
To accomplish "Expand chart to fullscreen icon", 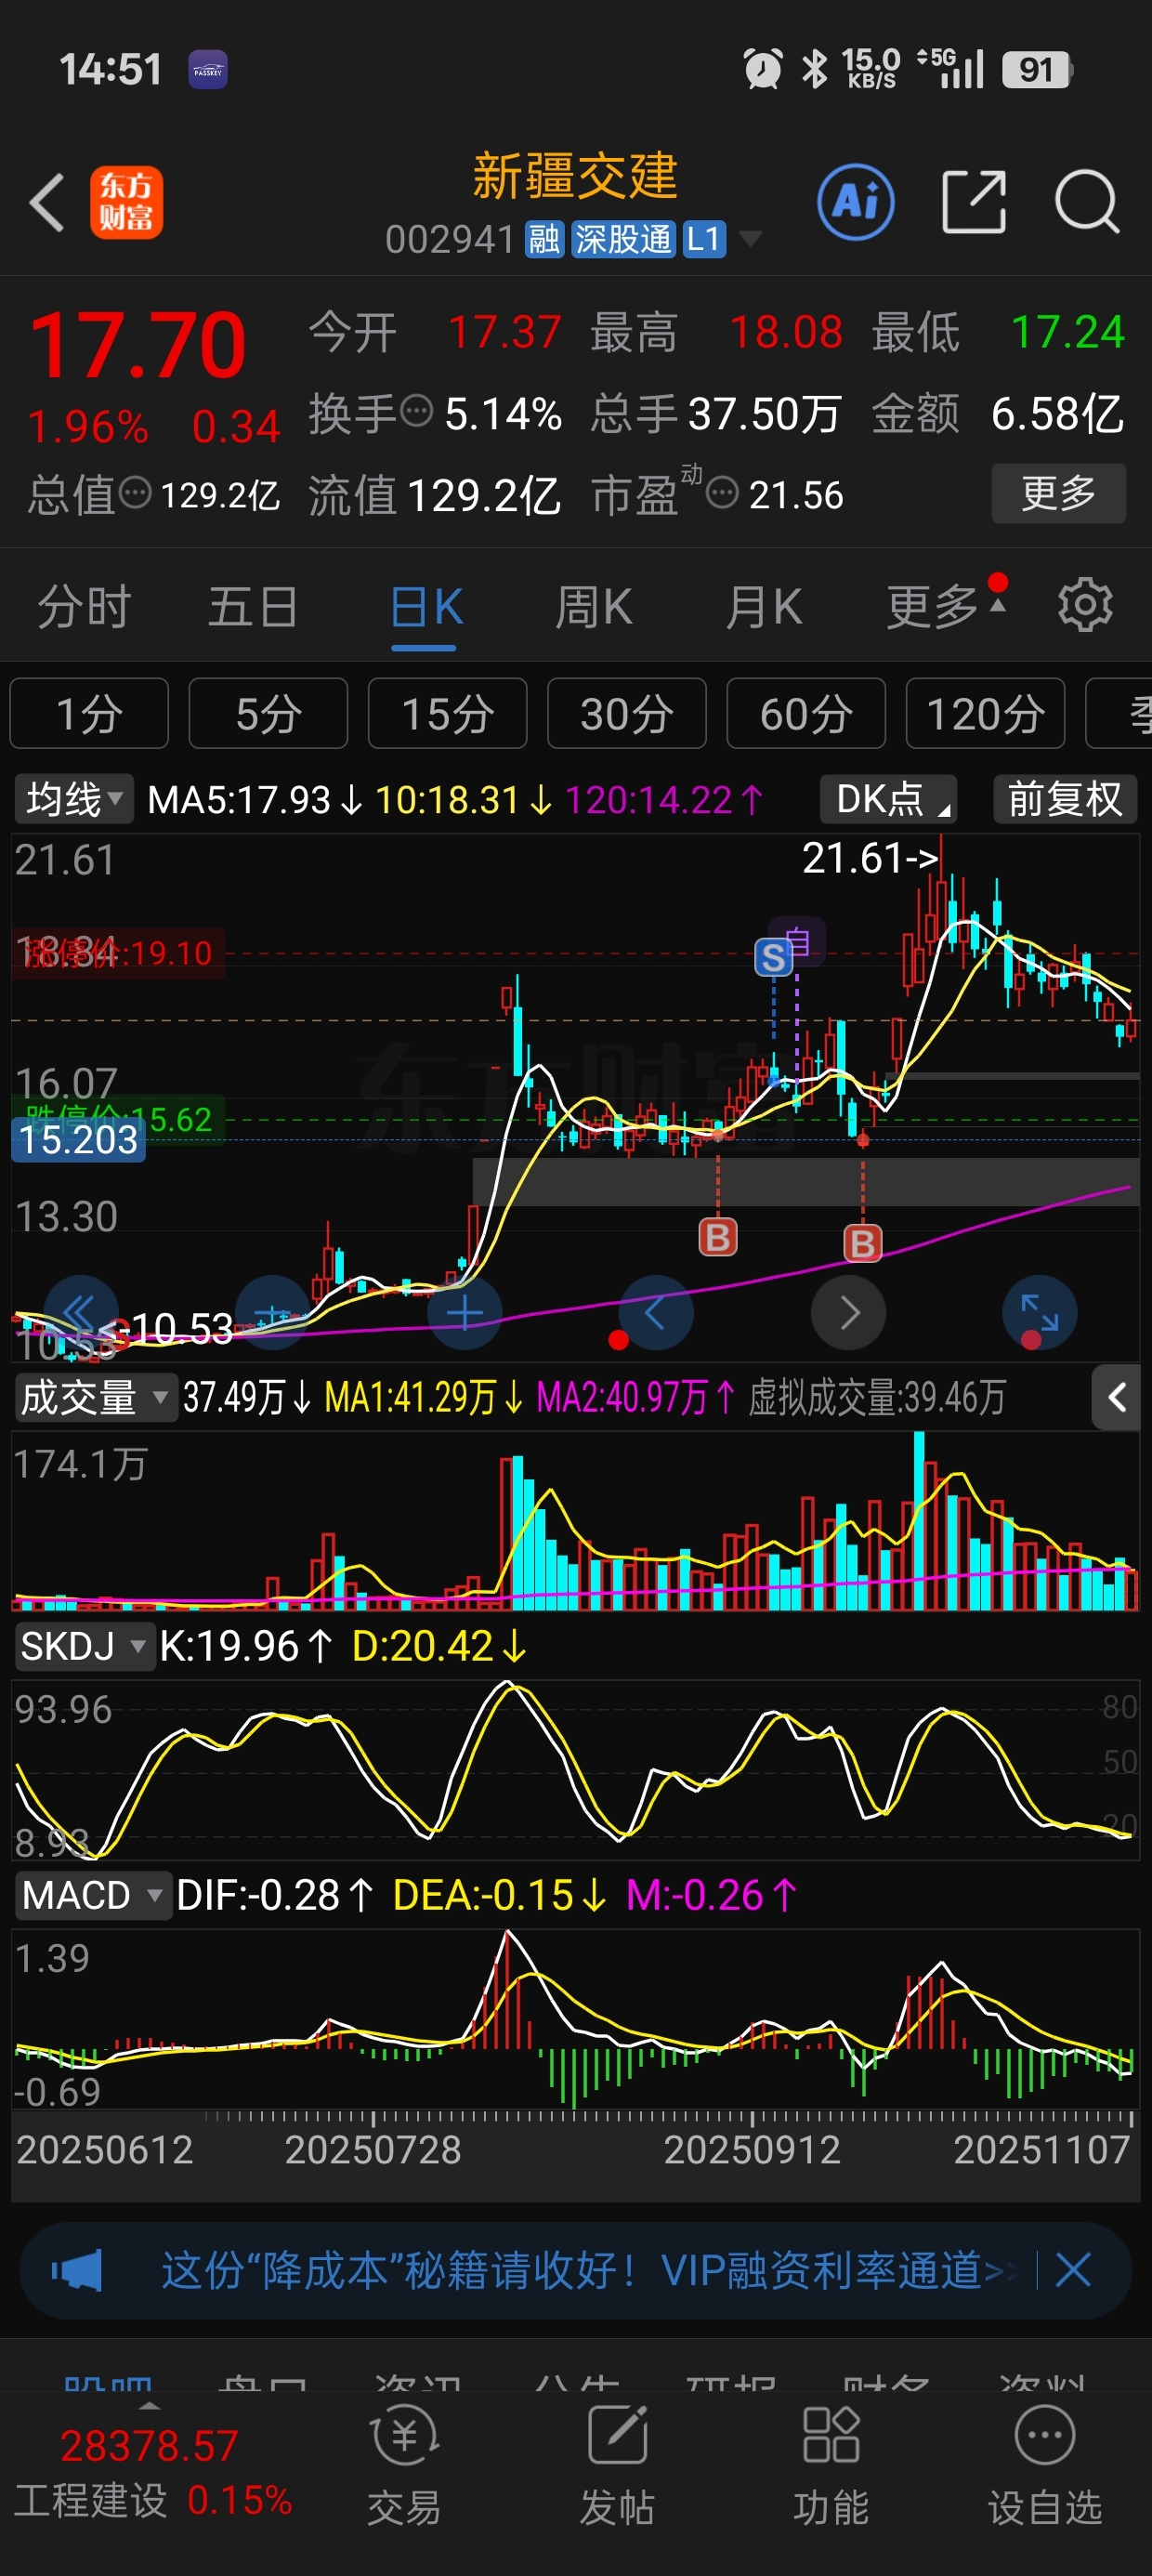I will (x=1040, y=1313).
